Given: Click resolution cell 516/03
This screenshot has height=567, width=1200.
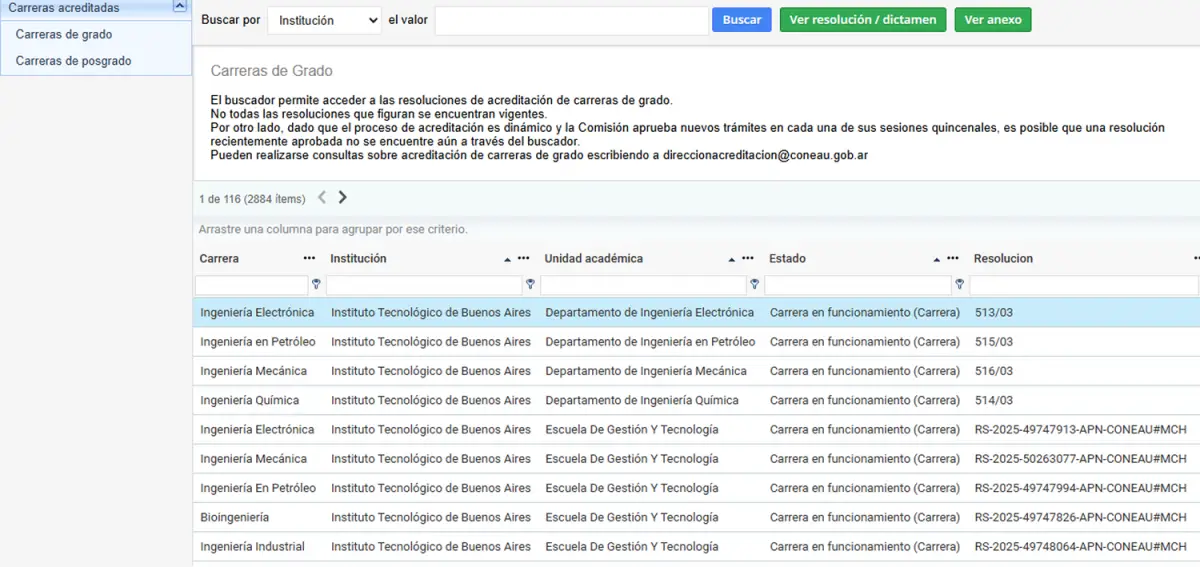Looking at the screenshot, I should pos(994,371).
